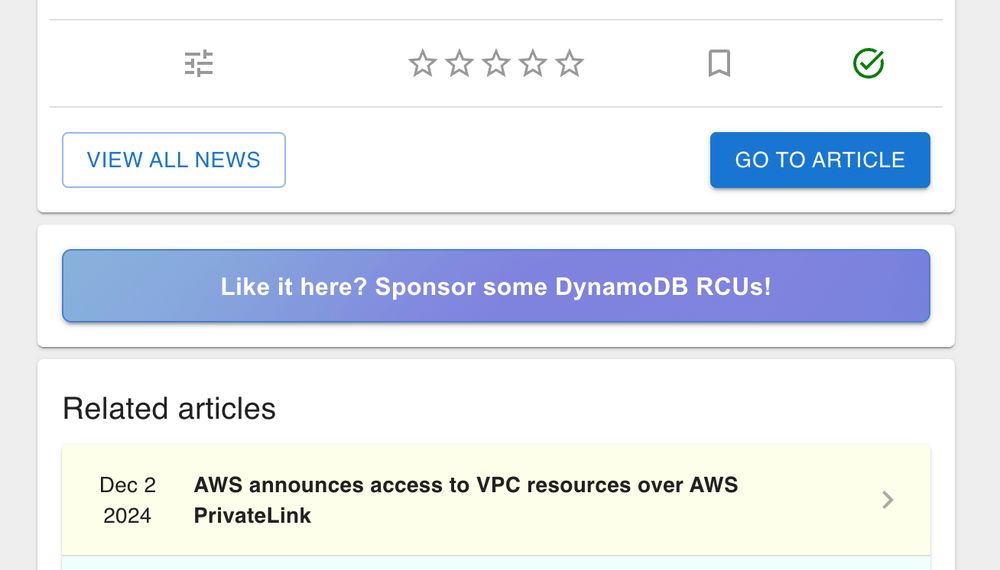Screen dimensions: 1000x570
Task: Bookmark this article
Action: coord(719,64)
